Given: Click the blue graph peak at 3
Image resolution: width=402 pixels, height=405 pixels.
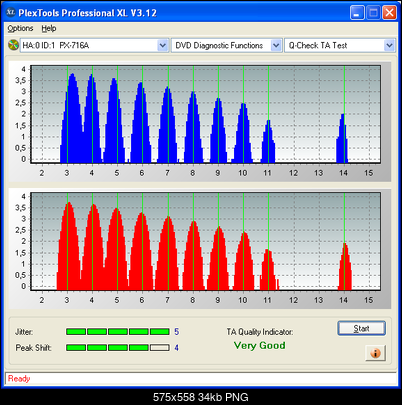Looking at the screenshot, I should point(72,118).
